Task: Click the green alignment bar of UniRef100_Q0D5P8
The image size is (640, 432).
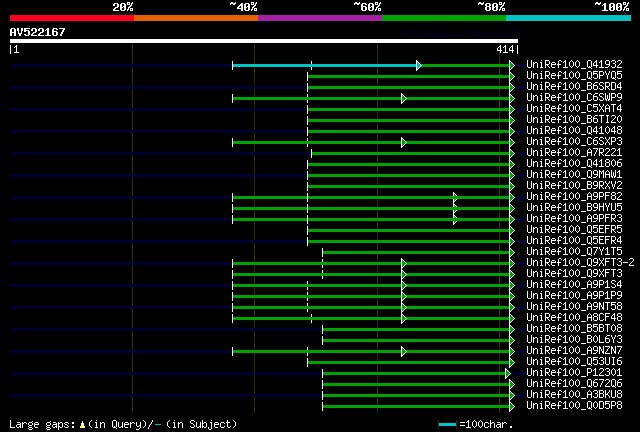Action: pyautogui.click(x=416, y=407)
